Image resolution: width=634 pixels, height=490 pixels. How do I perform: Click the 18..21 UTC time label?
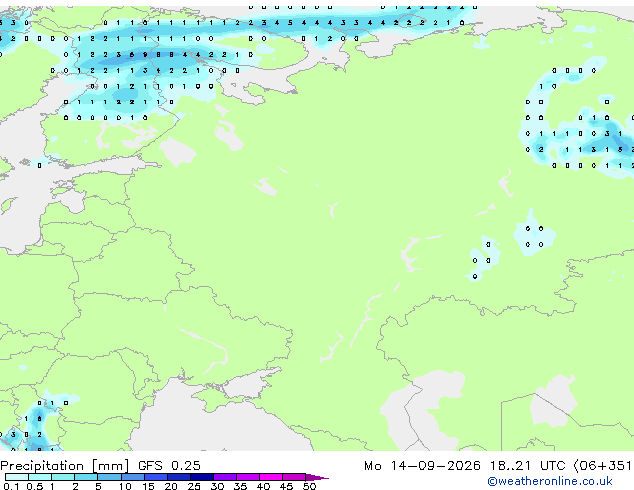[x=527, y=466]
